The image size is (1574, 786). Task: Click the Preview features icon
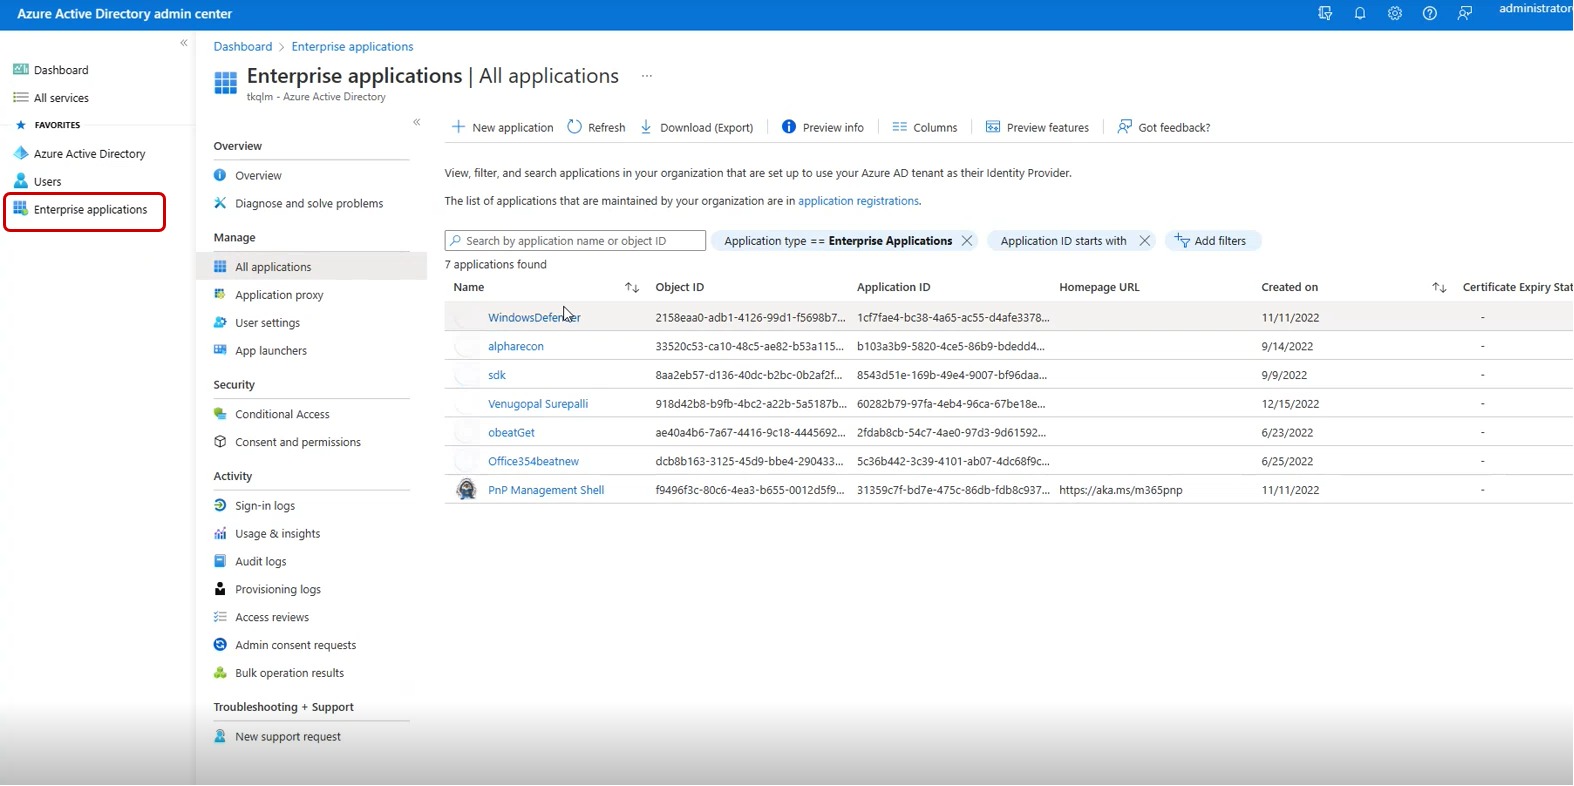(x=993, y=127)
